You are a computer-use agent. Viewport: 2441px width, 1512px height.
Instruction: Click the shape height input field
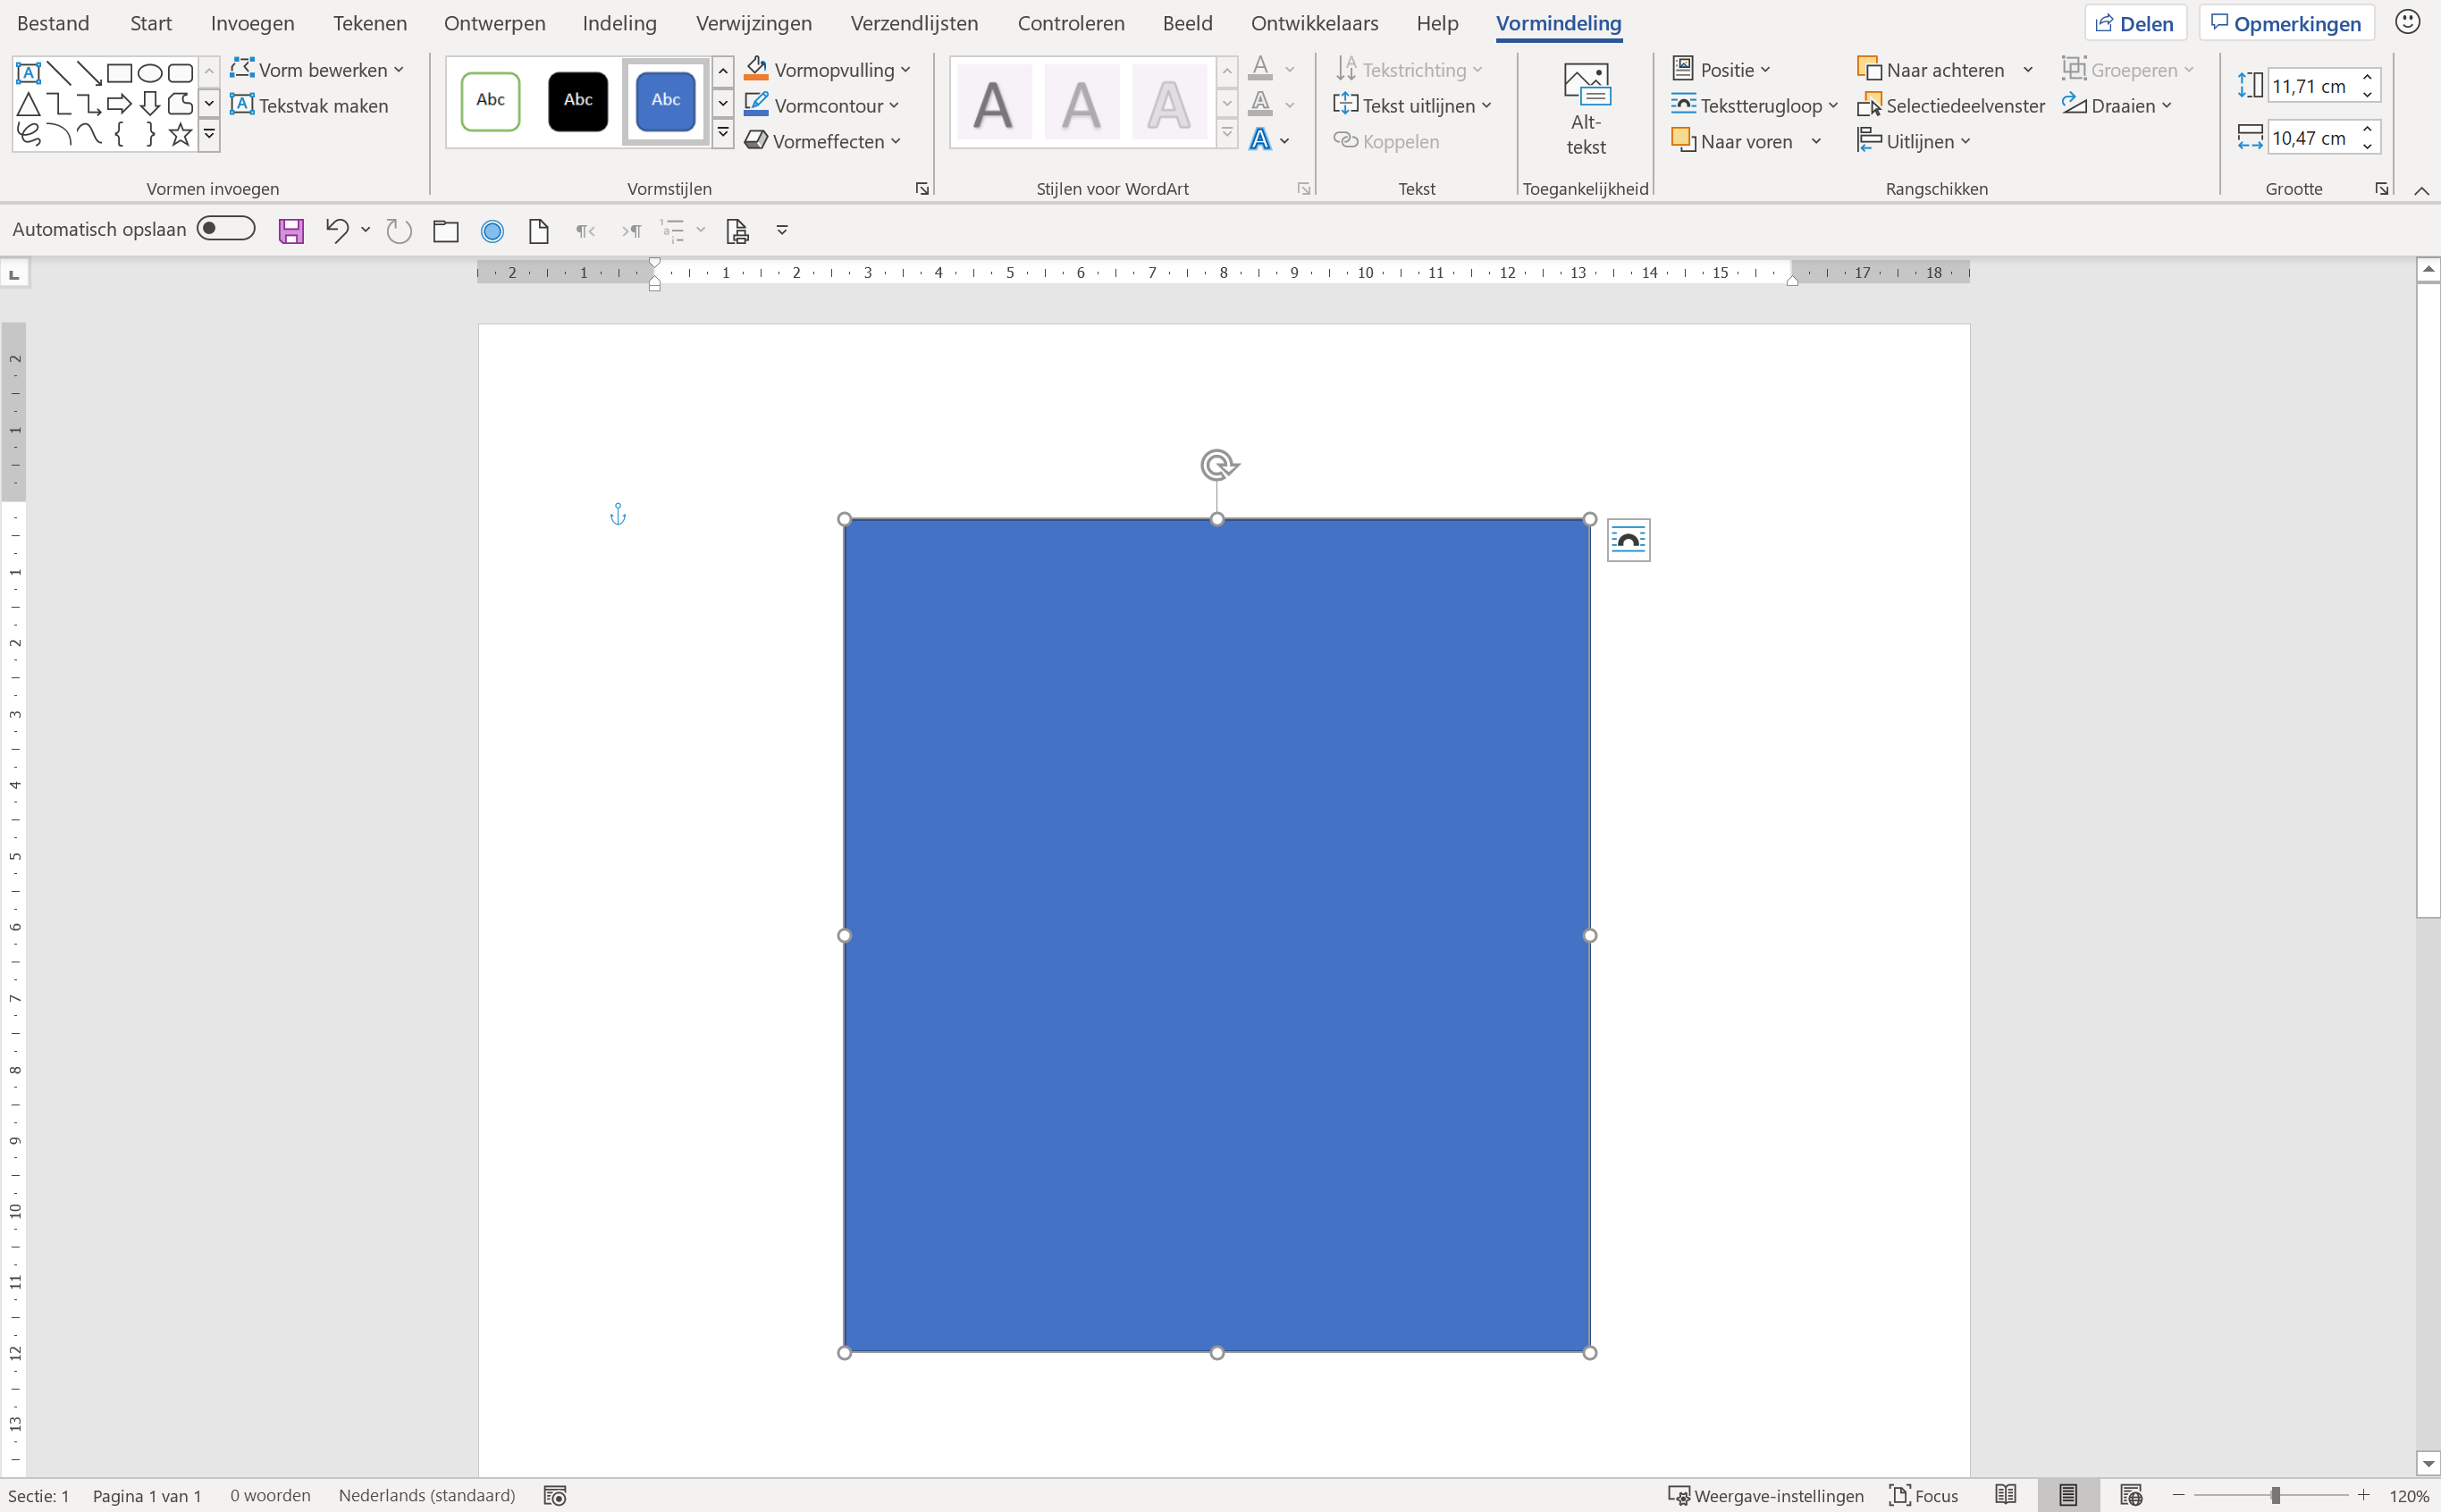tap(2310, 86)
